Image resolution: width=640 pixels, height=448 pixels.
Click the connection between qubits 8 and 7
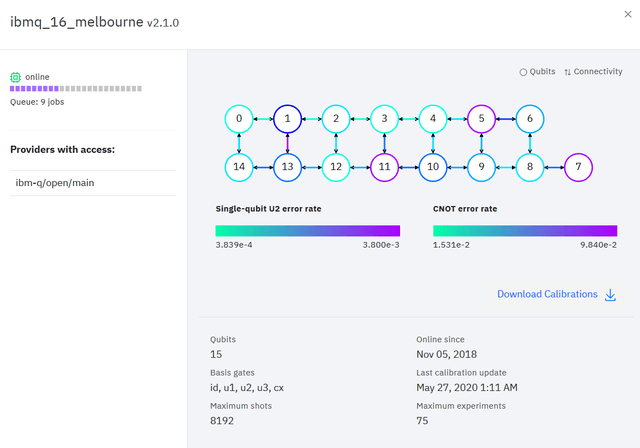coord(554,167)
